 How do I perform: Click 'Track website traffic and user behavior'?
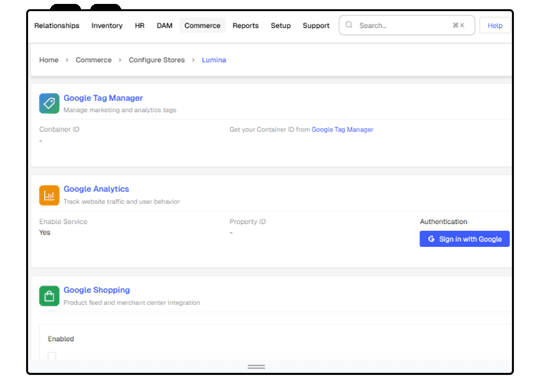click(x=122, y=201)
